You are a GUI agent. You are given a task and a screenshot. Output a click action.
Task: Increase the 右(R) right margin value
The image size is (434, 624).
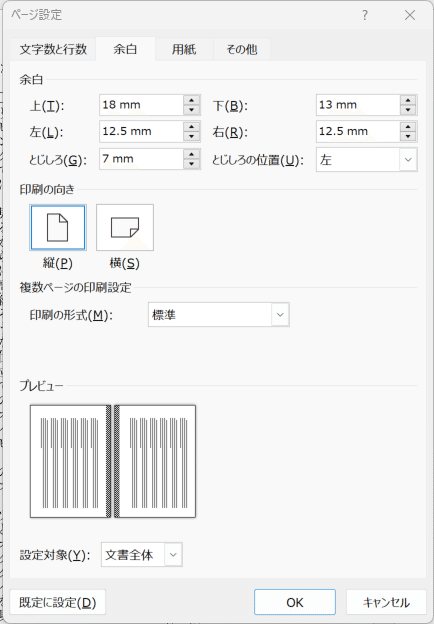pos(408,127)
